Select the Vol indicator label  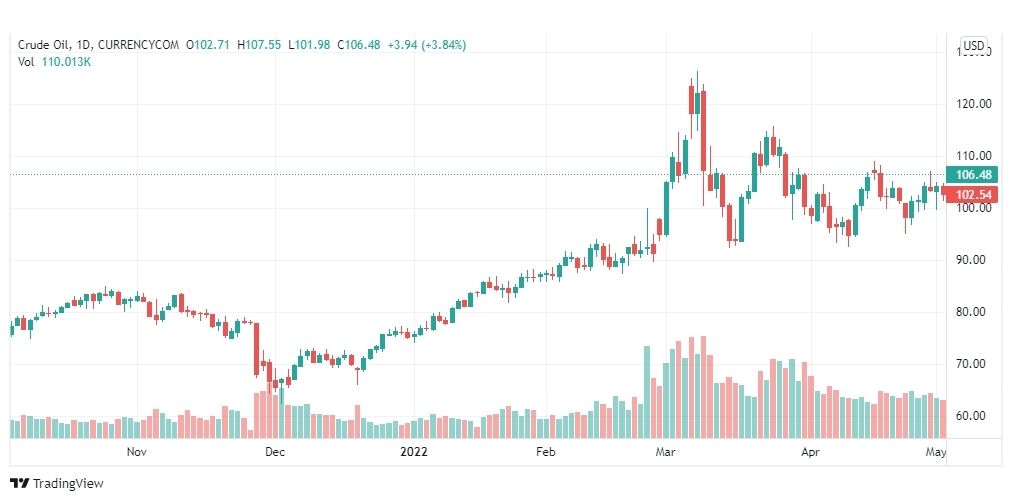(25, 63)
